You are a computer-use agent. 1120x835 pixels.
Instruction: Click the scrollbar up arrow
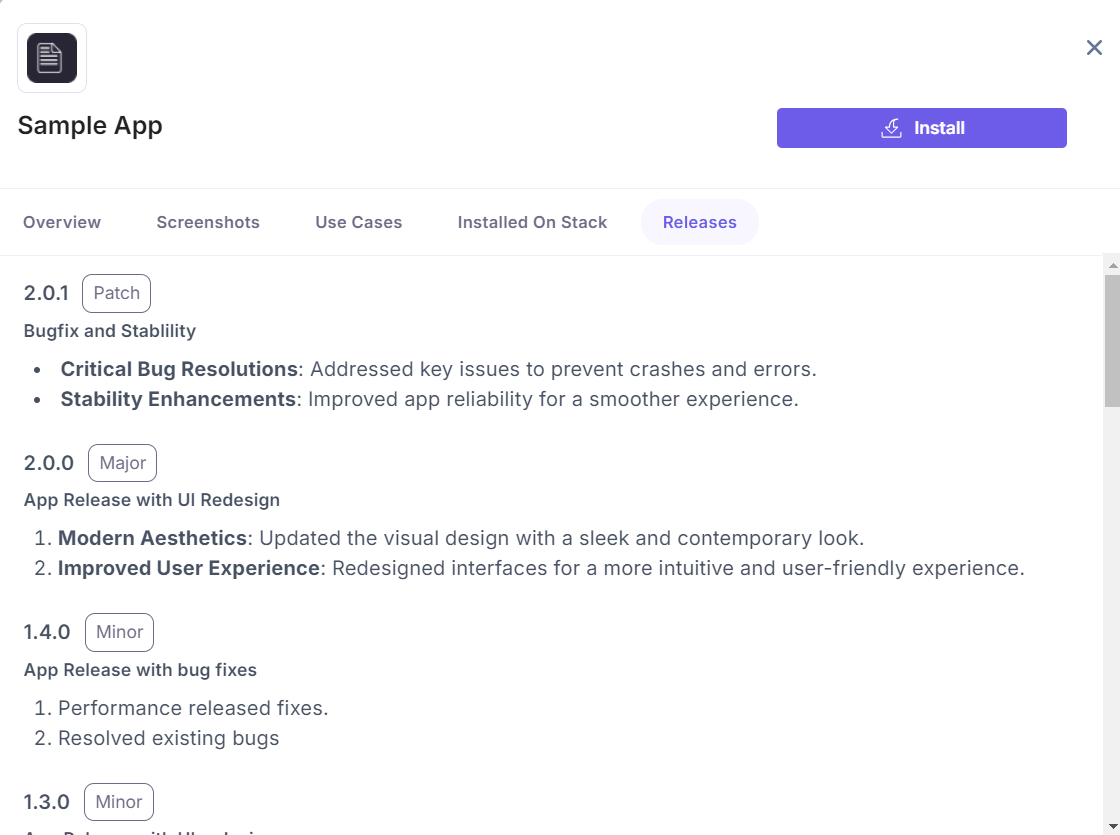(x=1111, y=264)
